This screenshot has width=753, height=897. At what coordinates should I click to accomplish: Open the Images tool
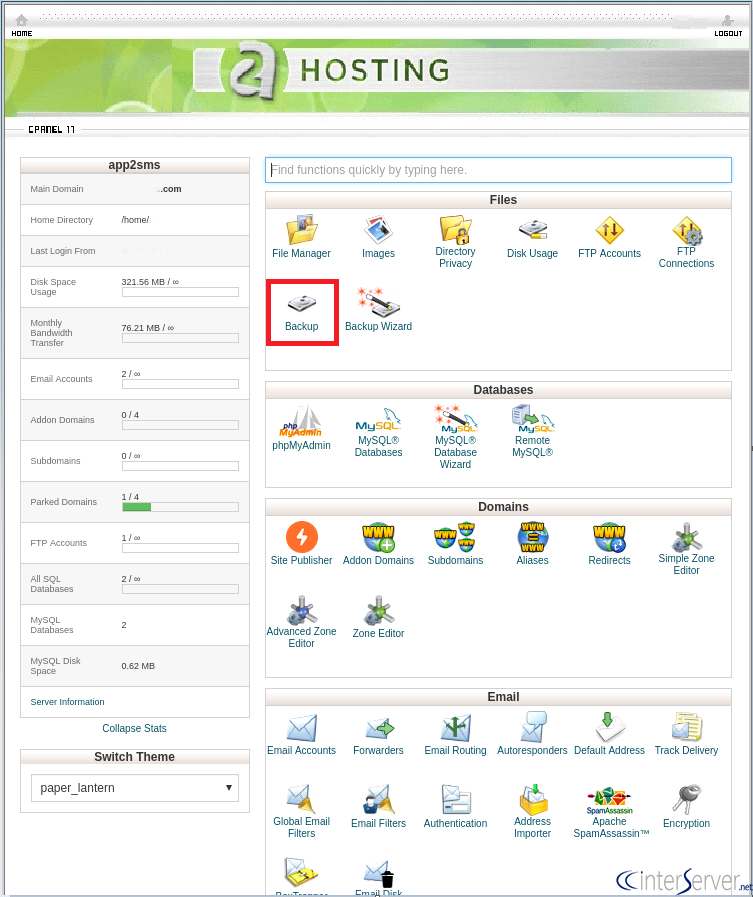point(378,237)
